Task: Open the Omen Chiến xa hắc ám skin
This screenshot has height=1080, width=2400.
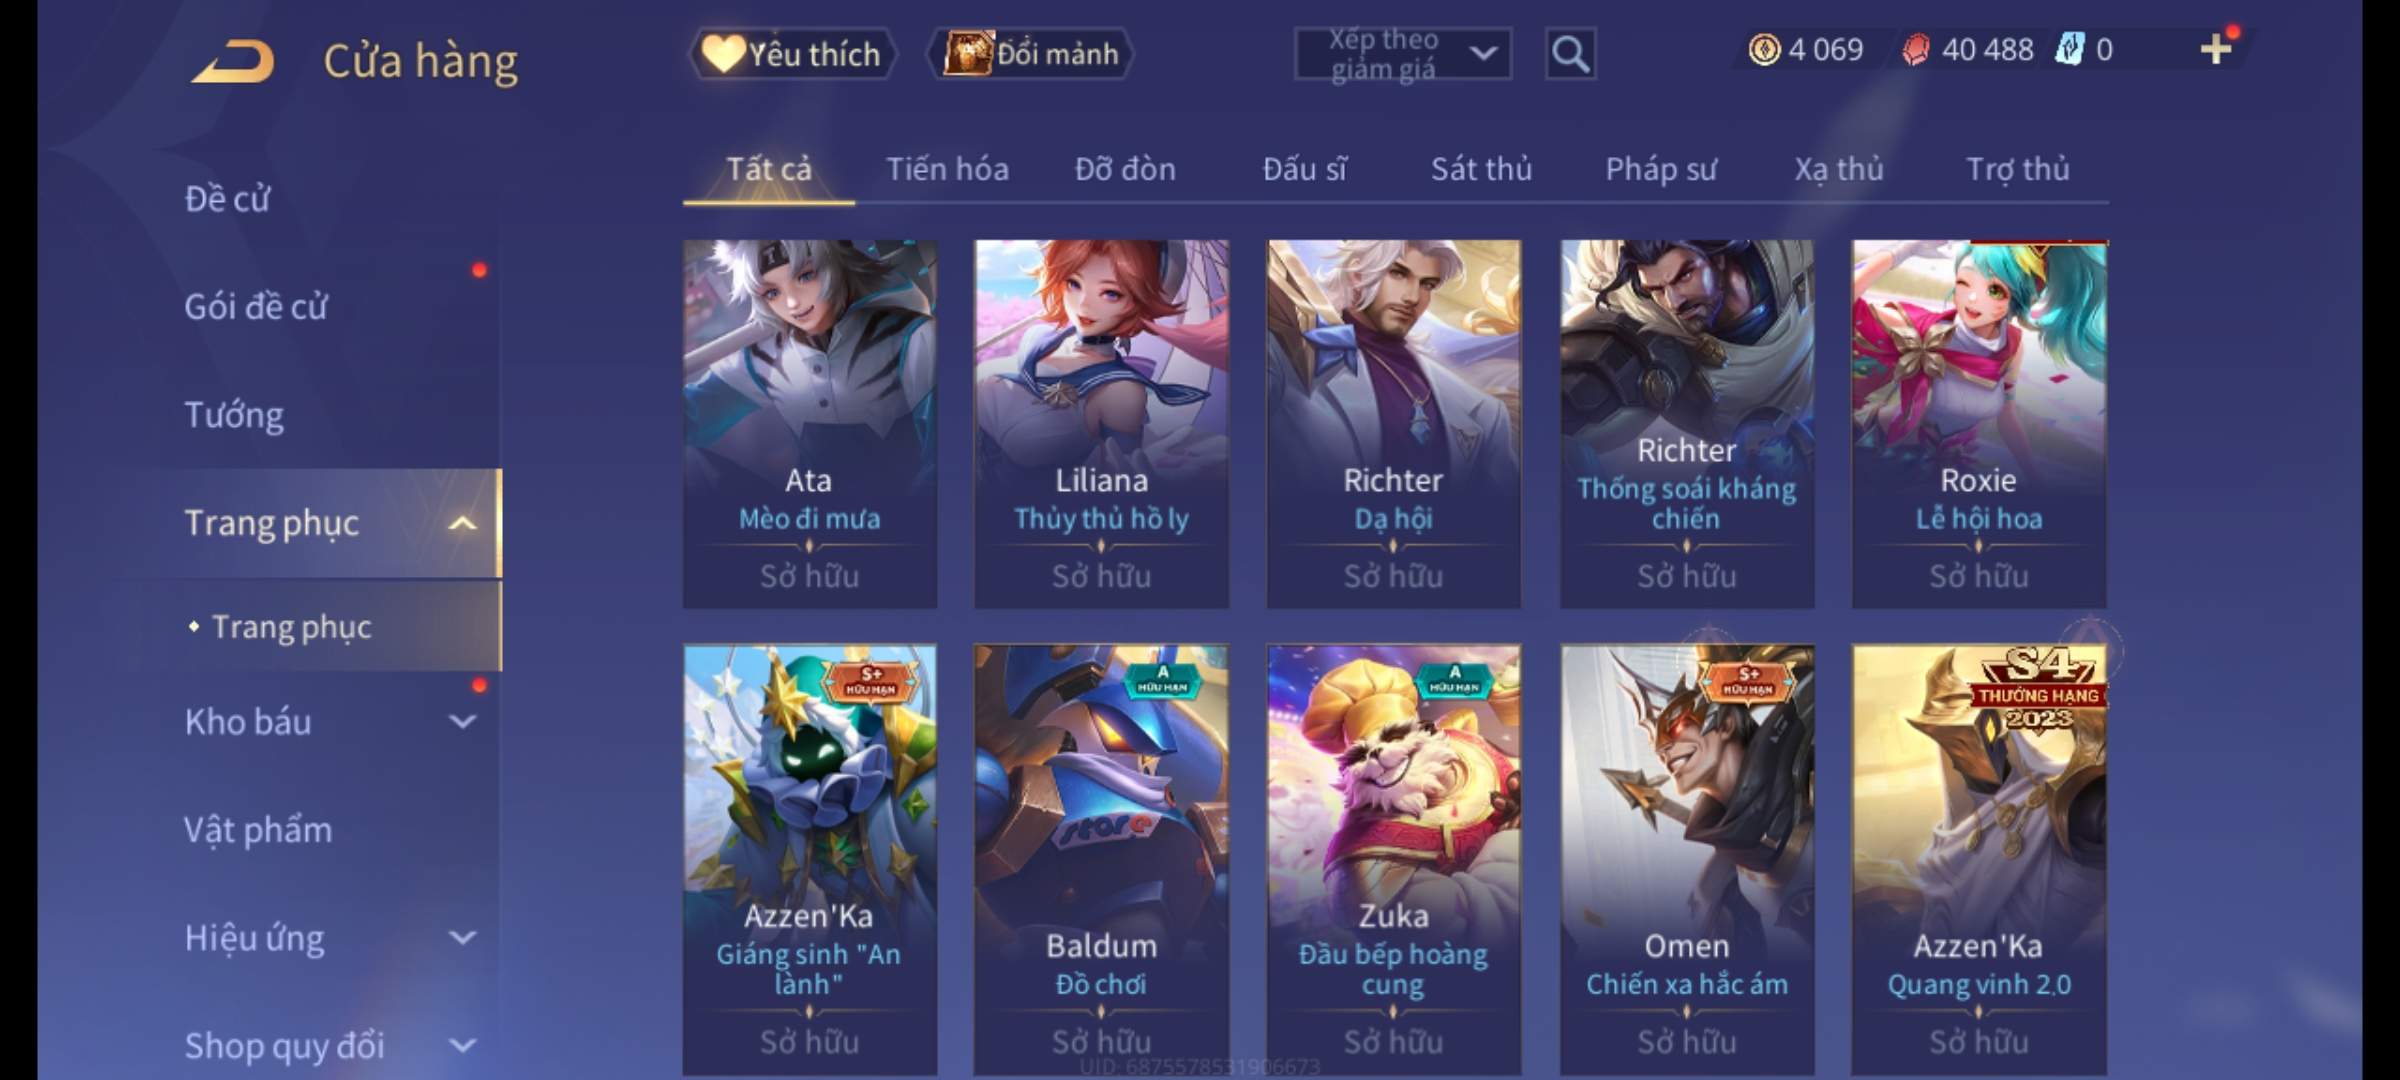Action: coord(1687,860)
